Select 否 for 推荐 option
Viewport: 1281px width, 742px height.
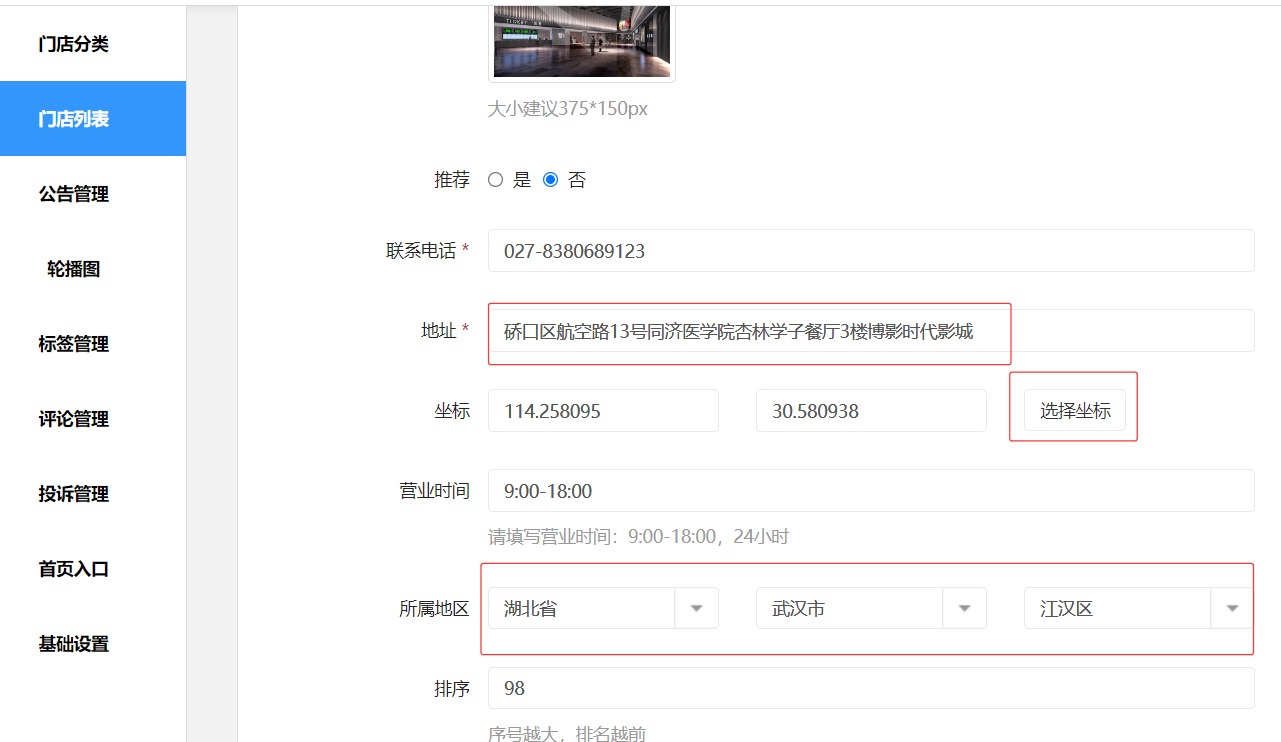[550, 181]
